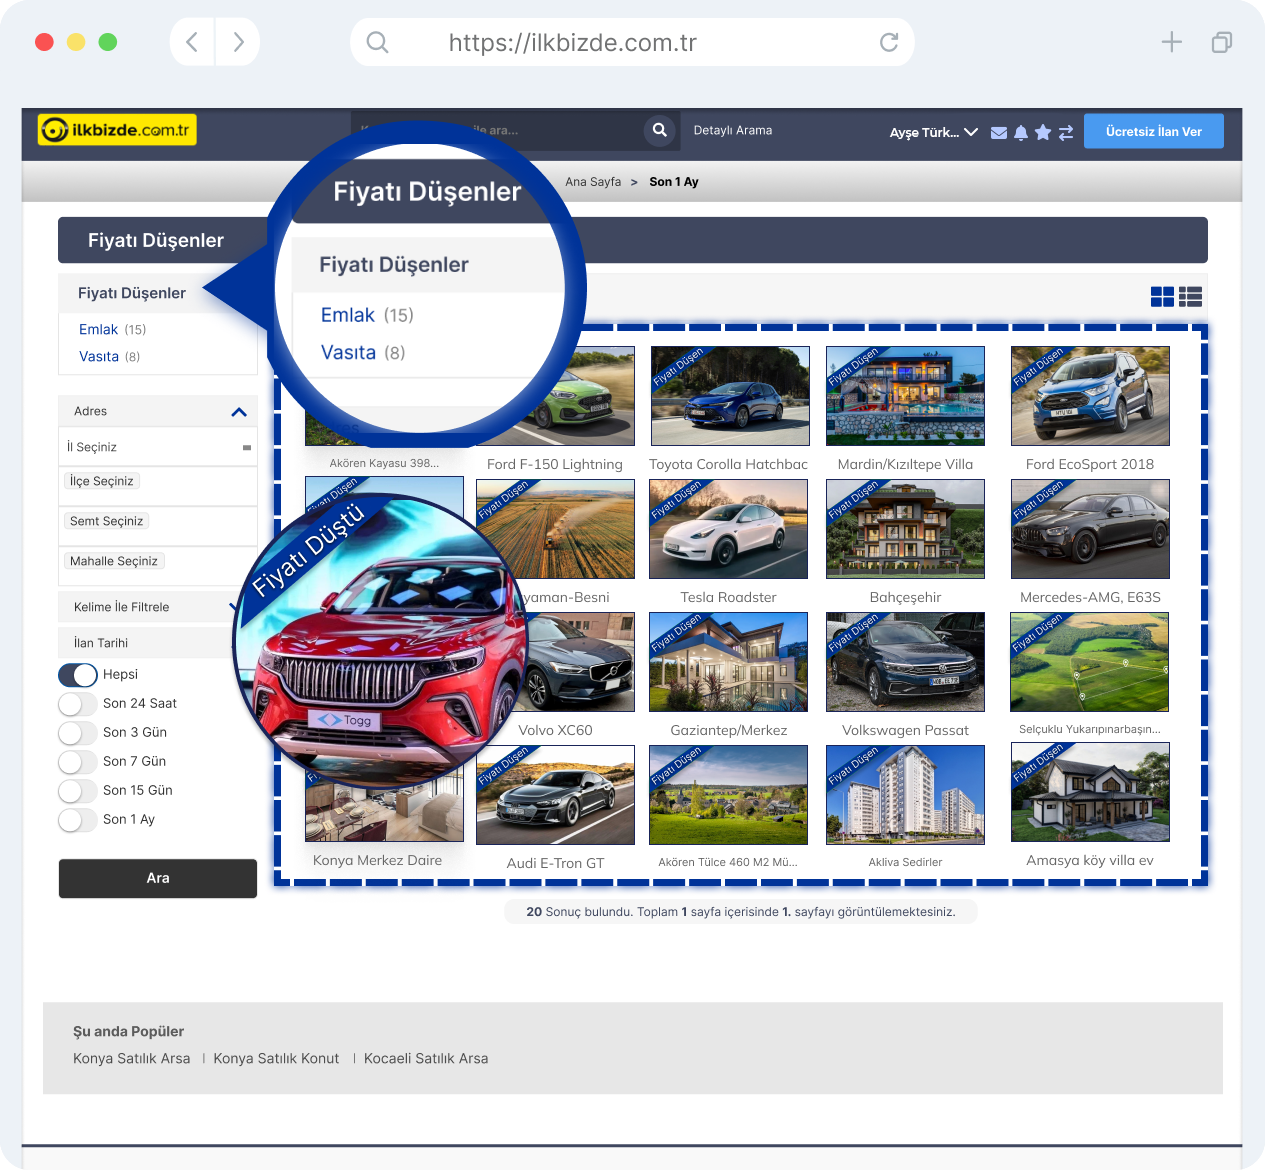Image resolution: width=1265 pixels, height=1170 pixels.
Task: Turn on the Son 1 Ay toggle
Action: tap(78, 820)
